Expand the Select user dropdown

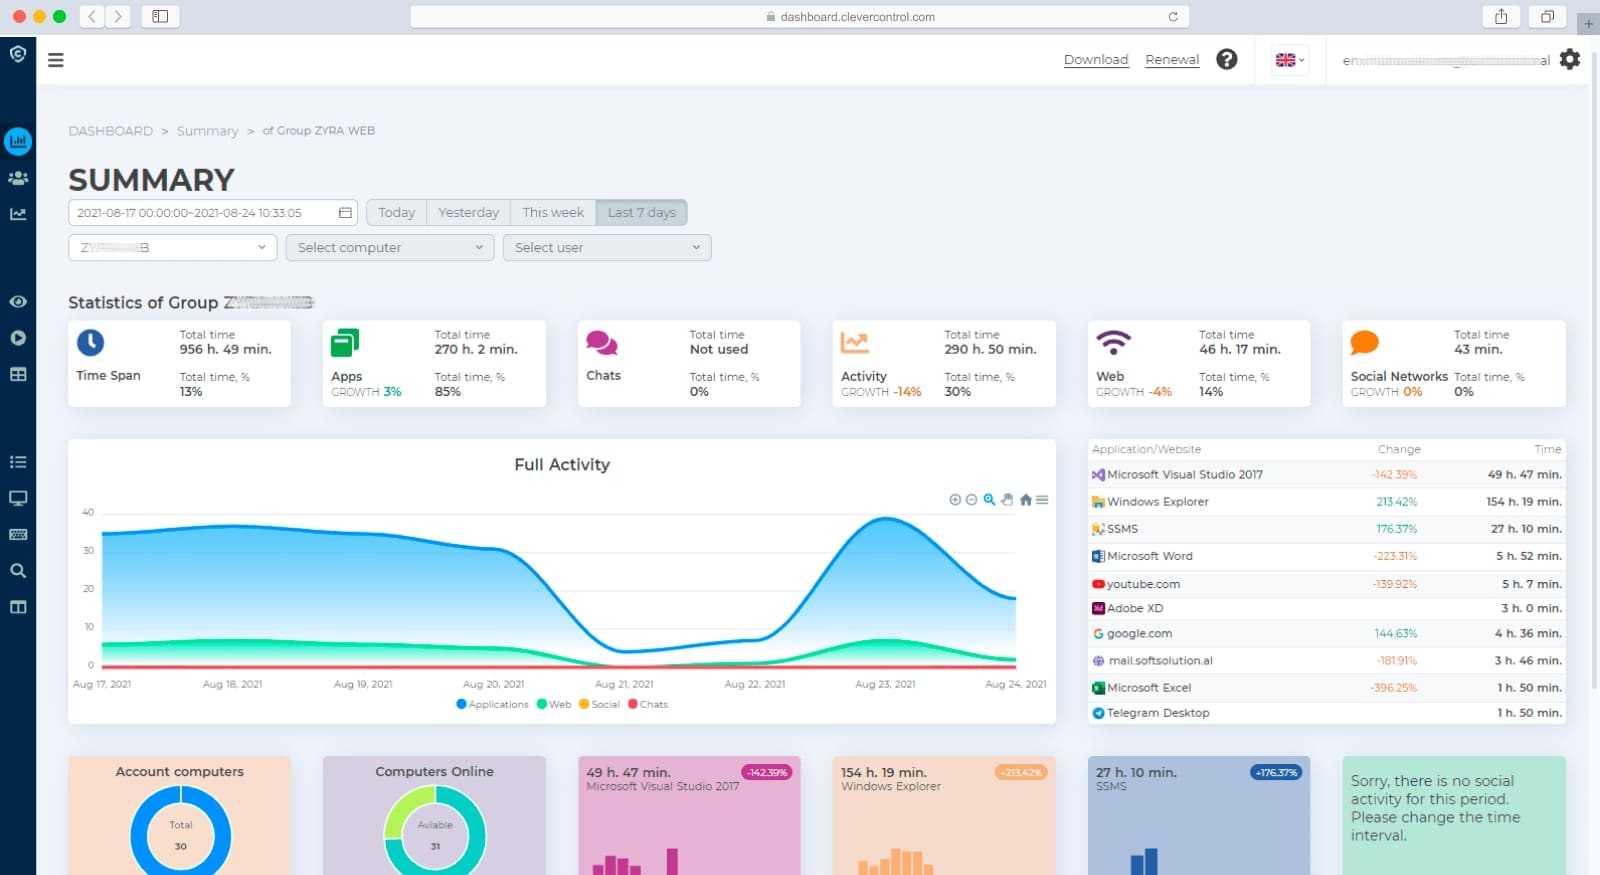pyautogui.click(x=607, y=248)
